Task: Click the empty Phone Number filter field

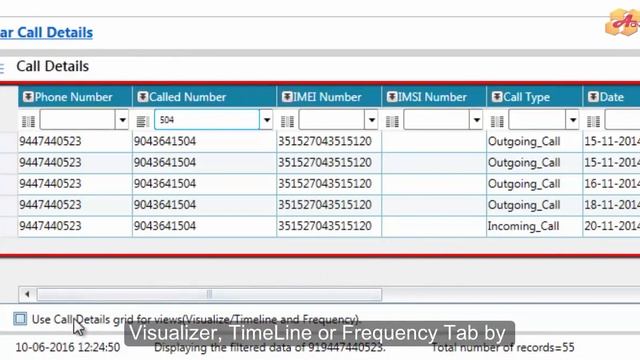Action: [x=78, y=120]
